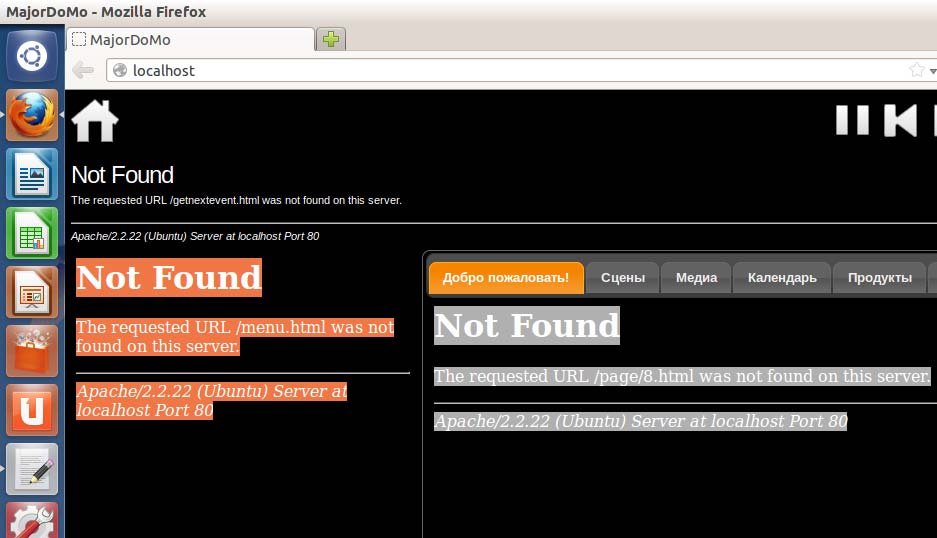Switch to Сцены tab
The width and height of the screenshot is (937, 538).
click(623, 278)
